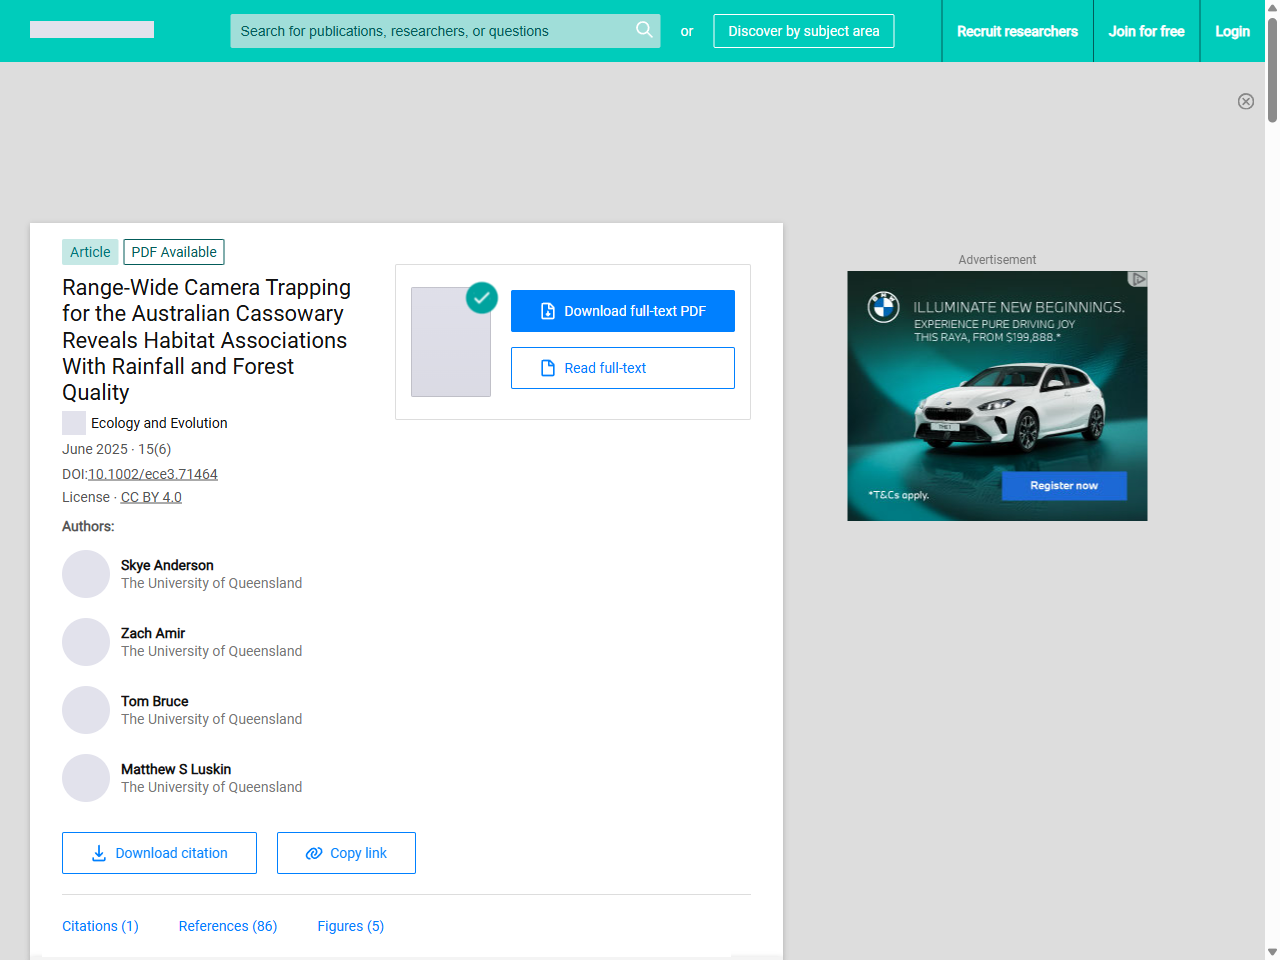Image resolution: width=1280 pixels, height=960 pixels.
Task: Open Skye Anderson's profile avatar
Action: (x=86, y=574)
